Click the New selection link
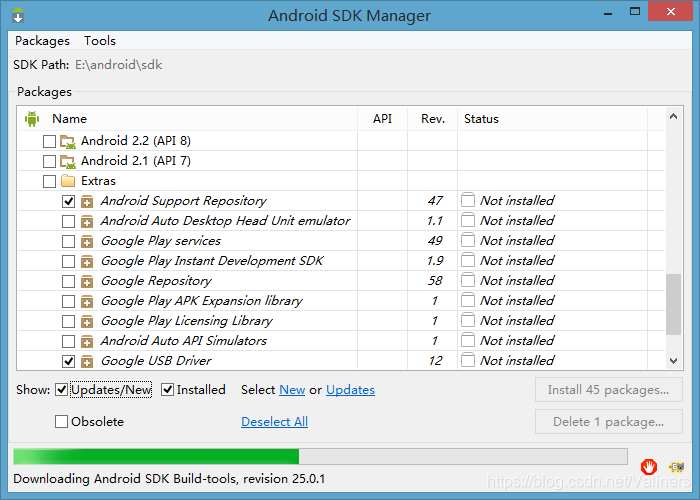 292,390
